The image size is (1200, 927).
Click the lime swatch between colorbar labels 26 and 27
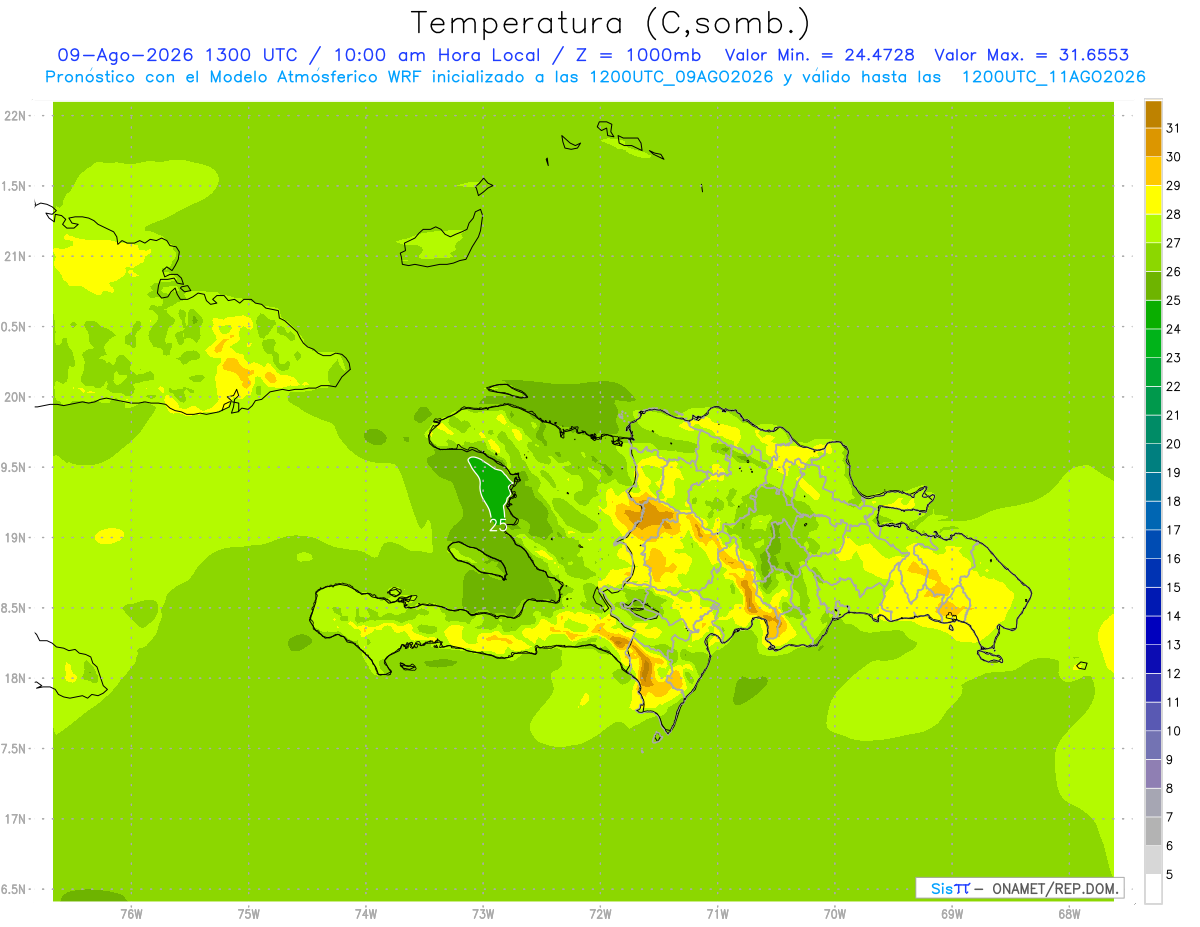click(x=1154, y=257)
